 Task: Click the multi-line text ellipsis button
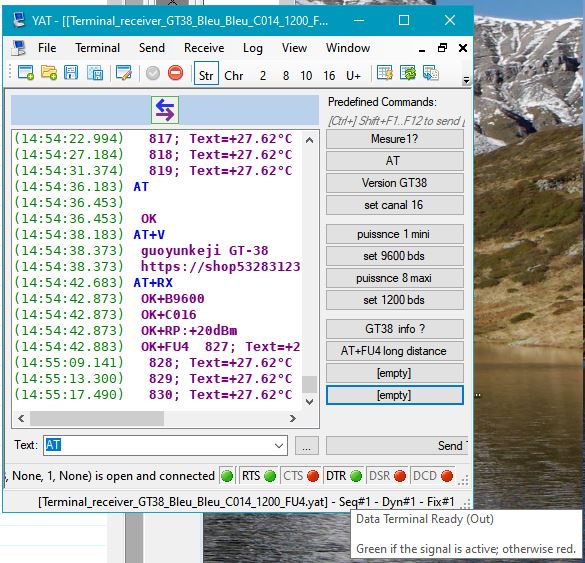(x=307, y=445)
